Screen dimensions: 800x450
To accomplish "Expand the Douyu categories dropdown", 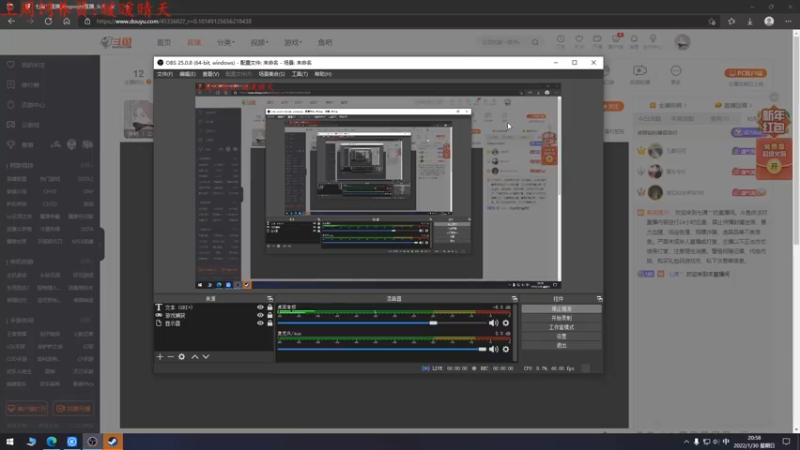I will tap(226, 42).
